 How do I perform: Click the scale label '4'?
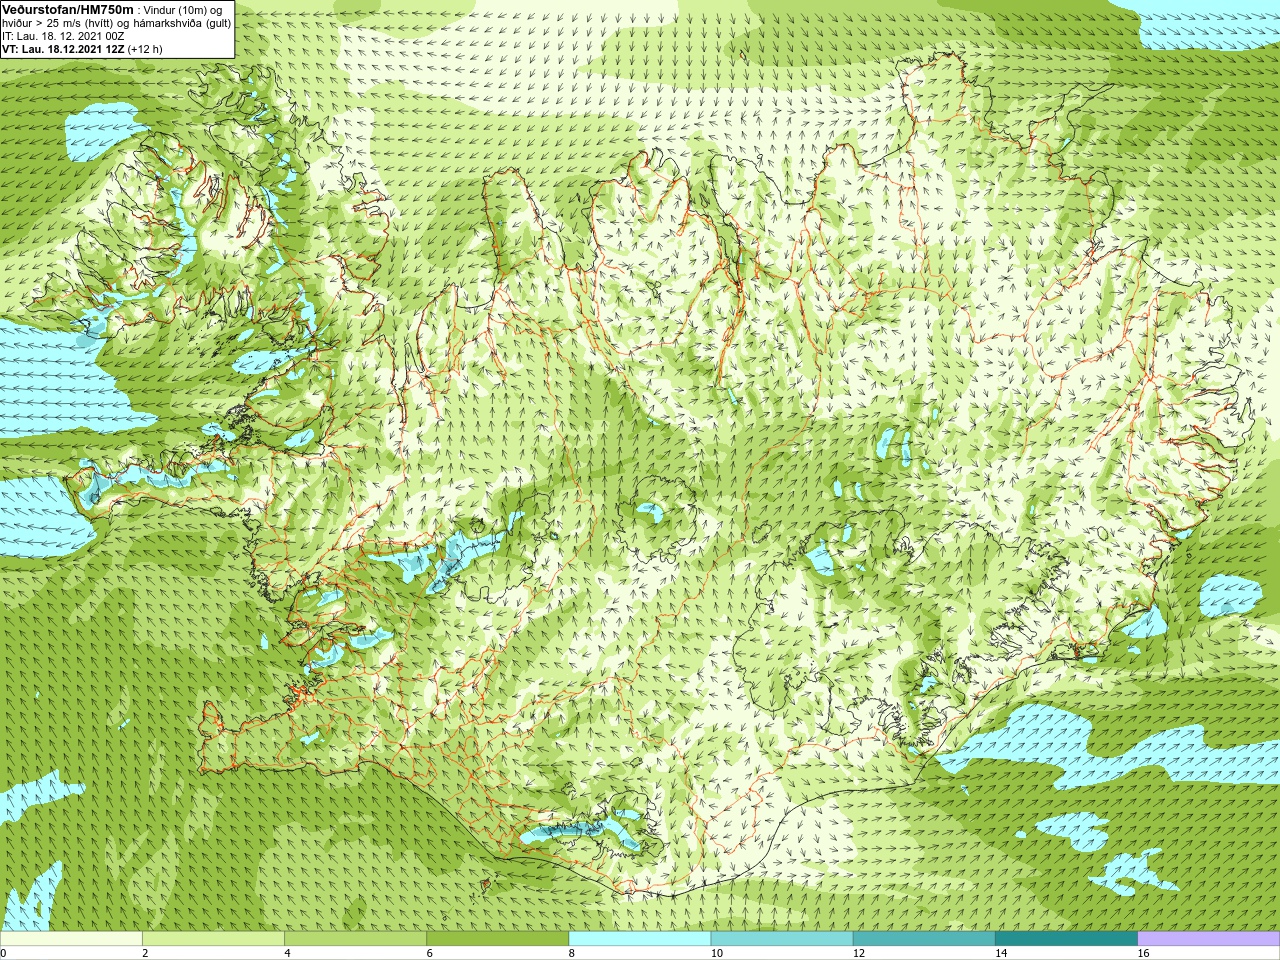click(x=287, y=953)
